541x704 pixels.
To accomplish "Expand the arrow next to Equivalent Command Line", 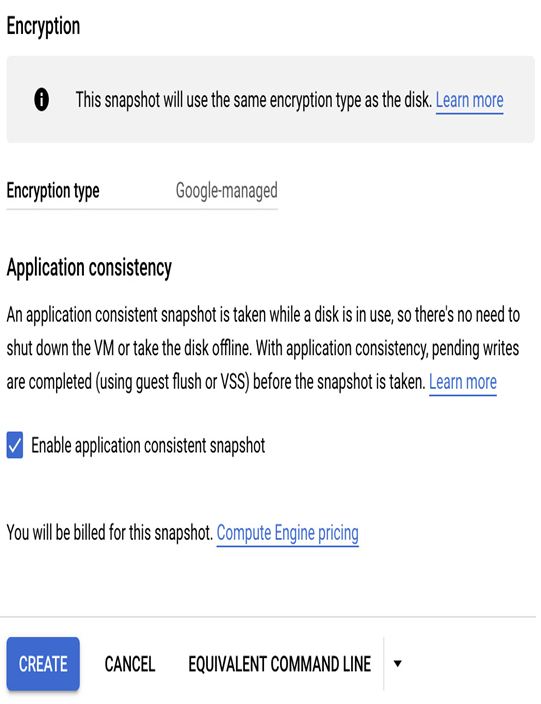I will coord(397,664).
